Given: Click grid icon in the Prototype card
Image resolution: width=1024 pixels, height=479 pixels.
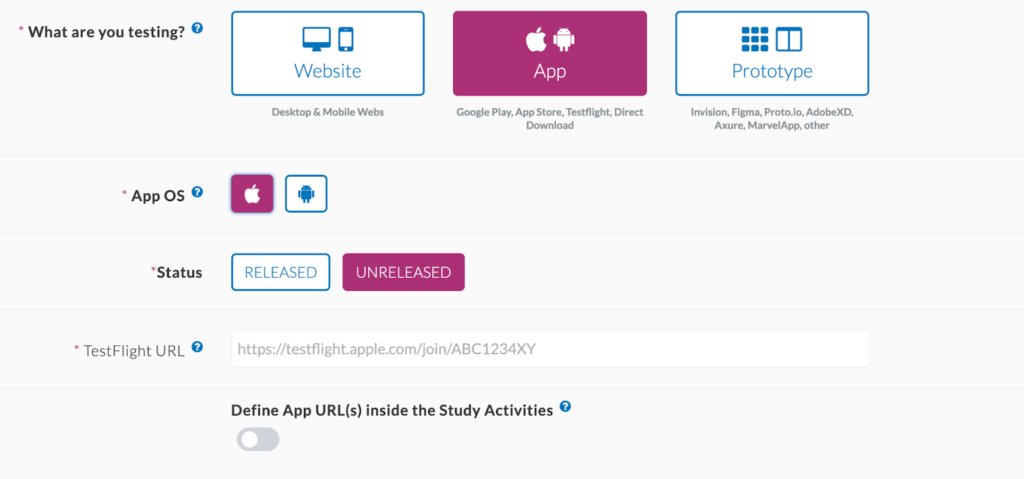Looking at the screenshot, I should pos(755,39).
